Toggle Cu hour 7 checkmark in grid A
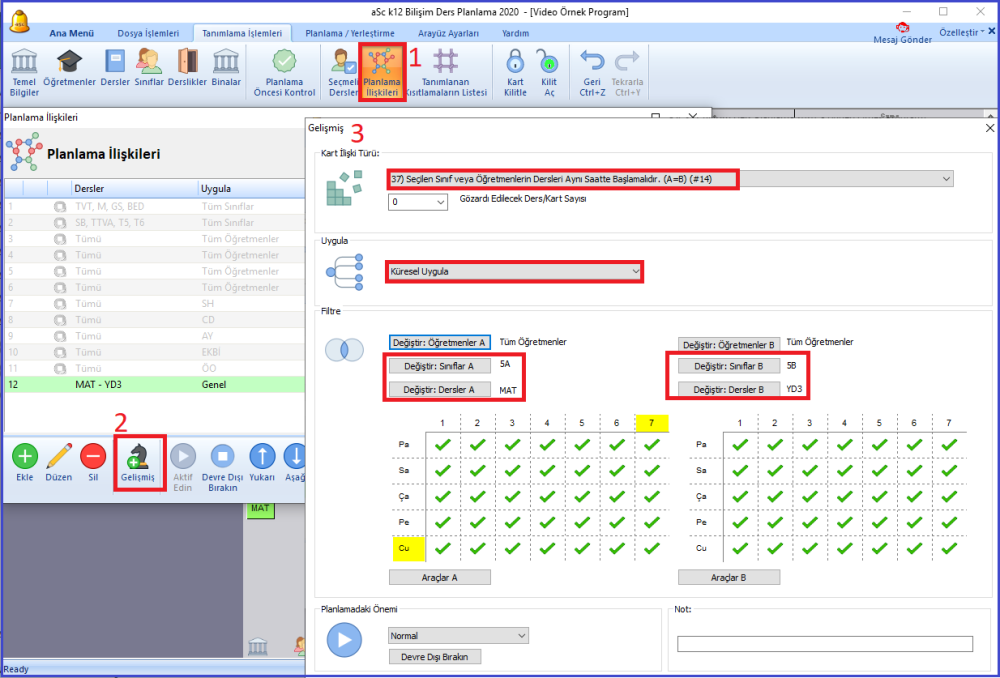 (652, 548)
